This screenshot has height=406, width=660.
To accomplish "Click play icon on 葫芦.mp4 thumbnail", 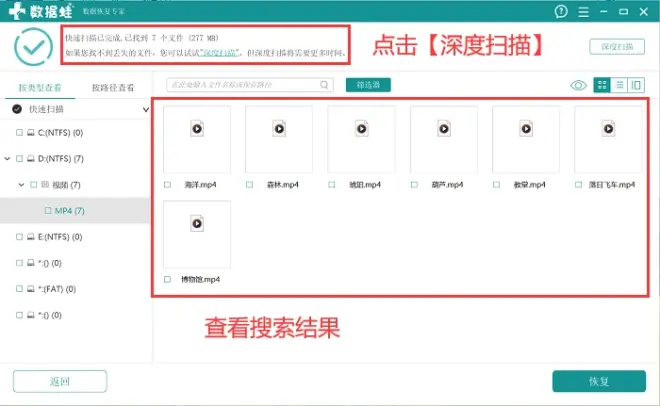I will 444,129.
